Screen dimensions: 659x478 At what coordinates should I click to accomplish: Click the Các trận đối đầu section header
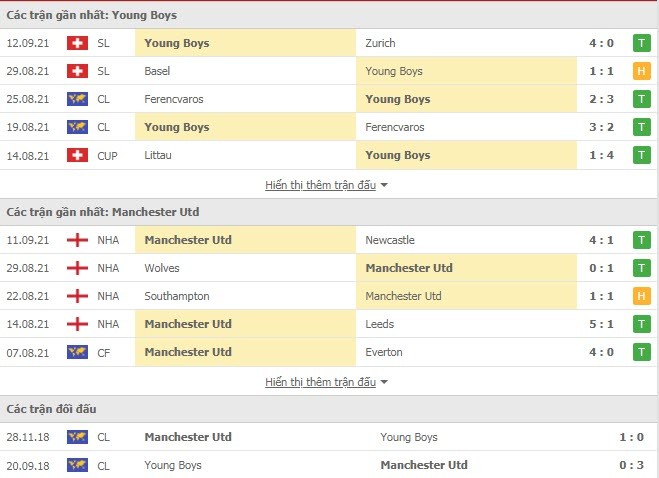(51, 409)
